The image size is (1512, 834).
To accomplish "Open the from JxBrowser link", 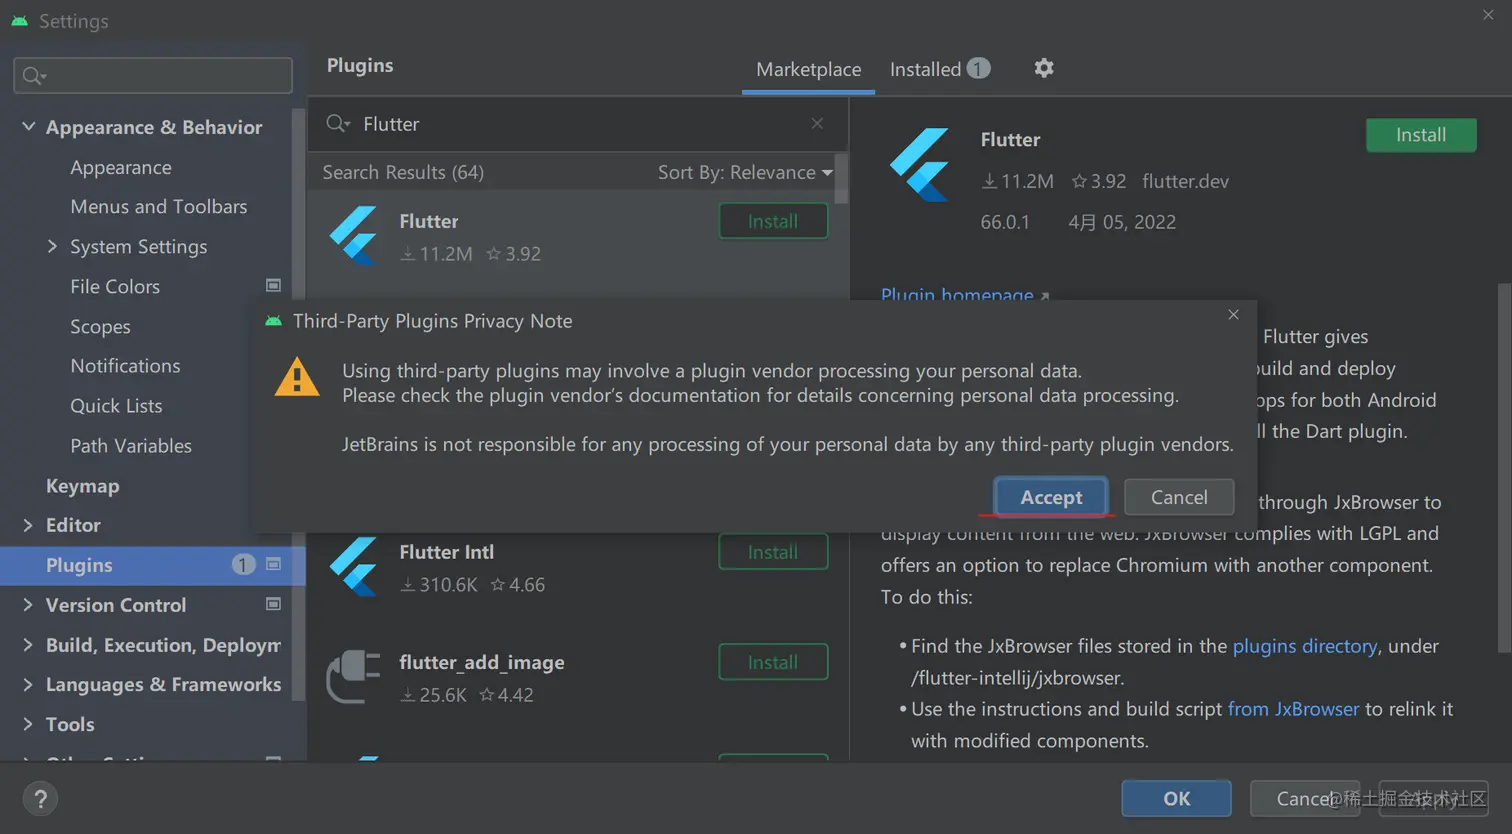I will tap(1293, 709).
